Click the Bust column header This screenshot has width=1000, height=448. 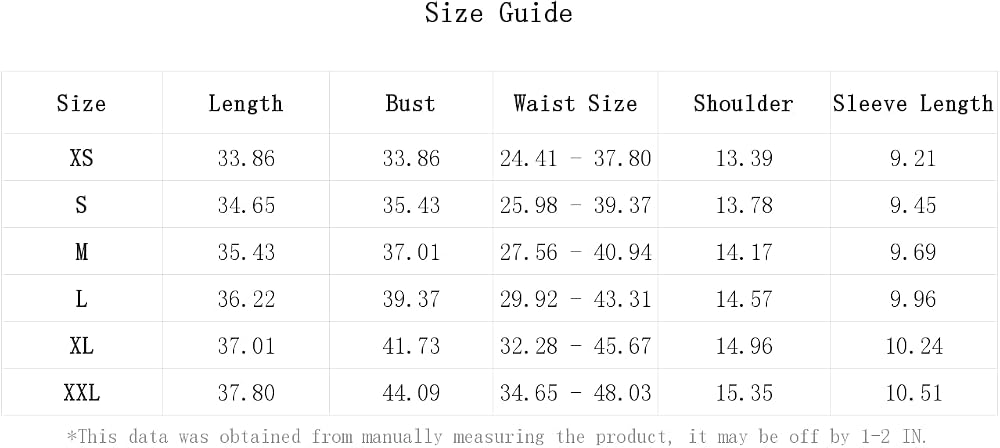(x=411, y=103)
